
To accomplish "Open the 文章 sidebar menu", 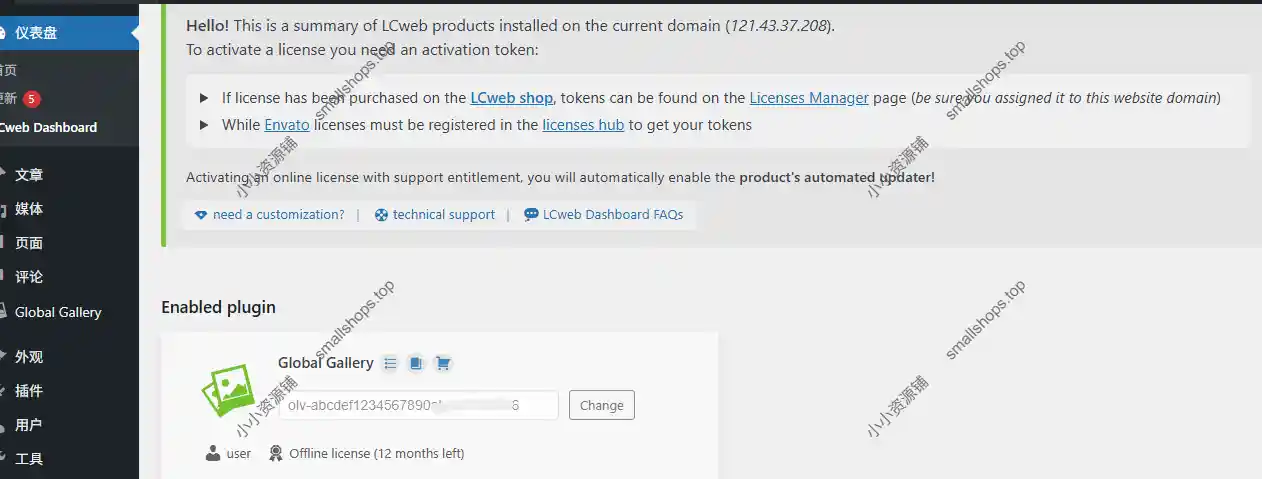I will pos(29,175).
